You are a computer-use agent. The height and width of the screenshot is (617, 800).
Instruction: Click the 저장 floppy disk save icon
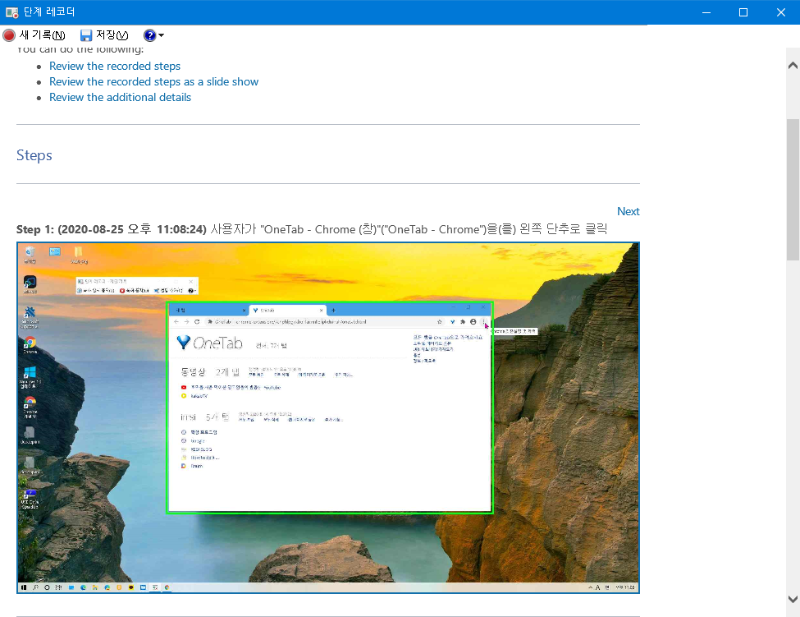coord(87,35)
